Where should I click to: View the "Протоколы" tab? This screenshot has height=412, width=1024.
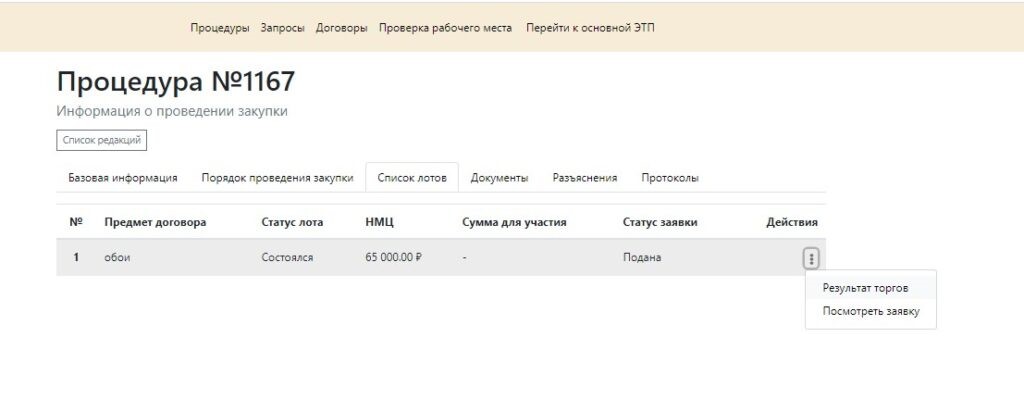[x=670, y=178]
